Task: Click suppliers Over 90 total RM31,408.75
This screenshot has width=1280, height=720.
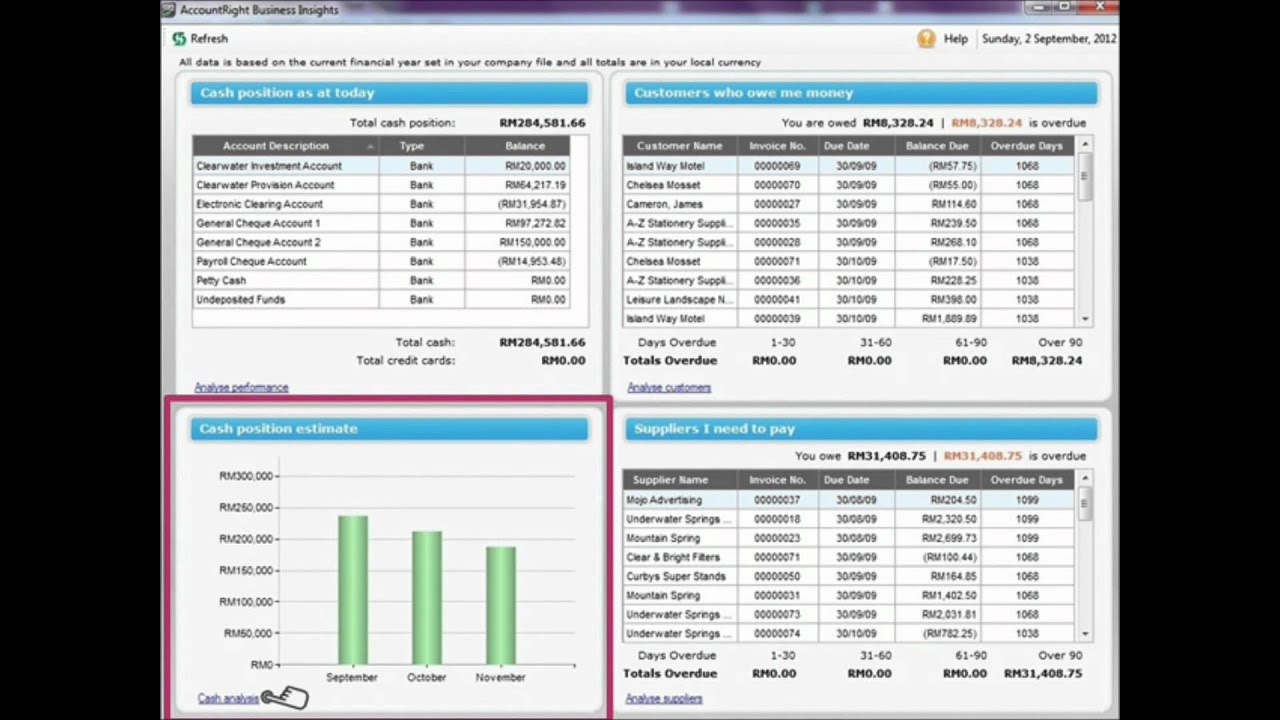Action: click(x=1042, y=673)
